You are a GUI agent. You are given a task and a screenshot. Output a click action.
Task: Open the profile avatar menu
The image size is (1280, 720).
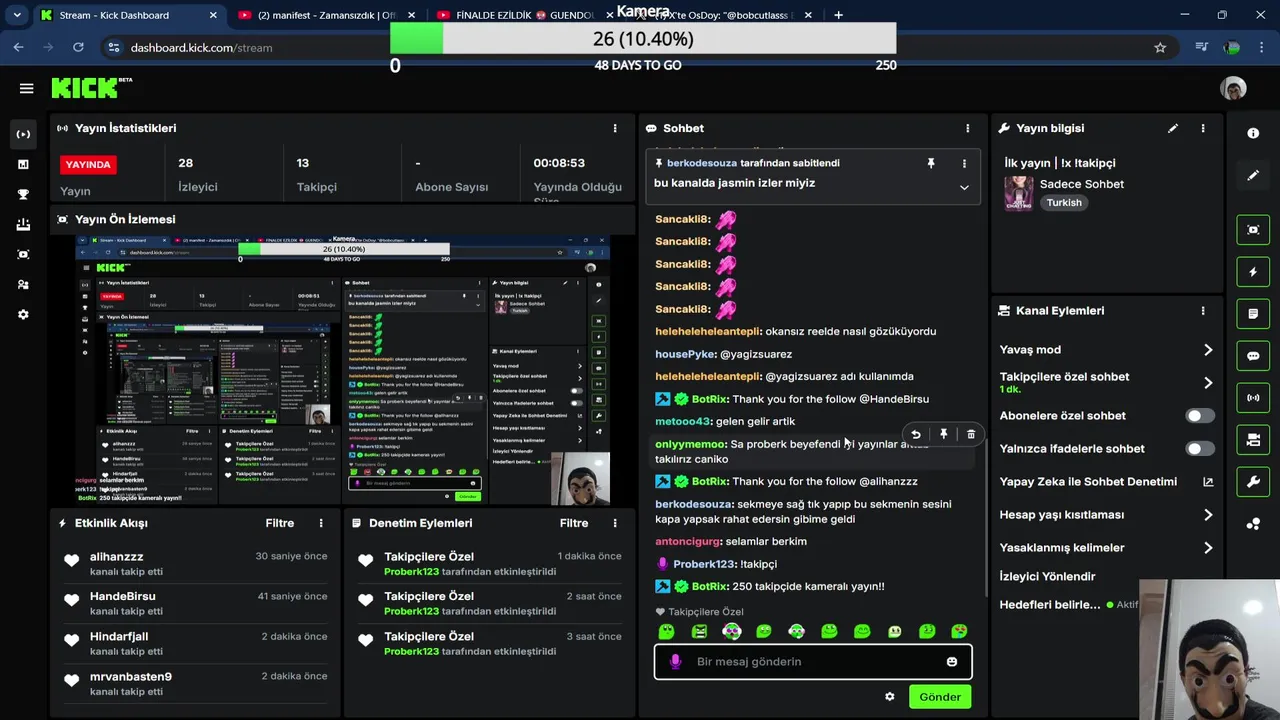click(1233, 88)
